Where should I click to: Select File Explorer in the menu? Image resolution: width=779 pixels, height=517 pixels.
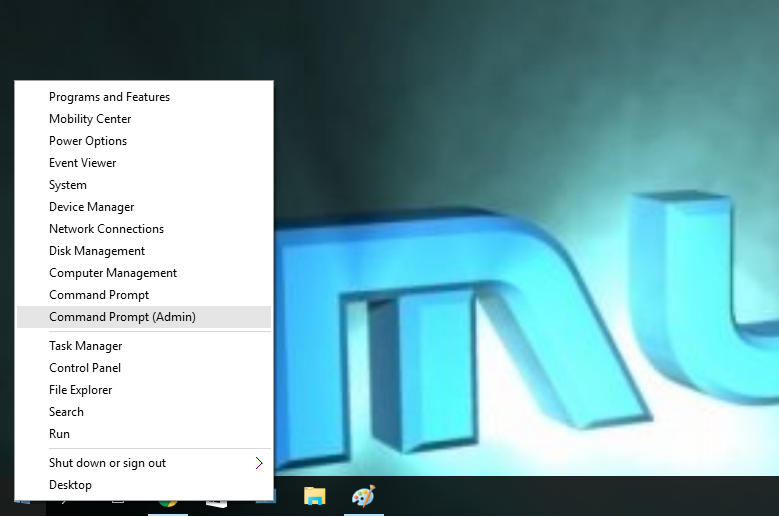[80, 390]
